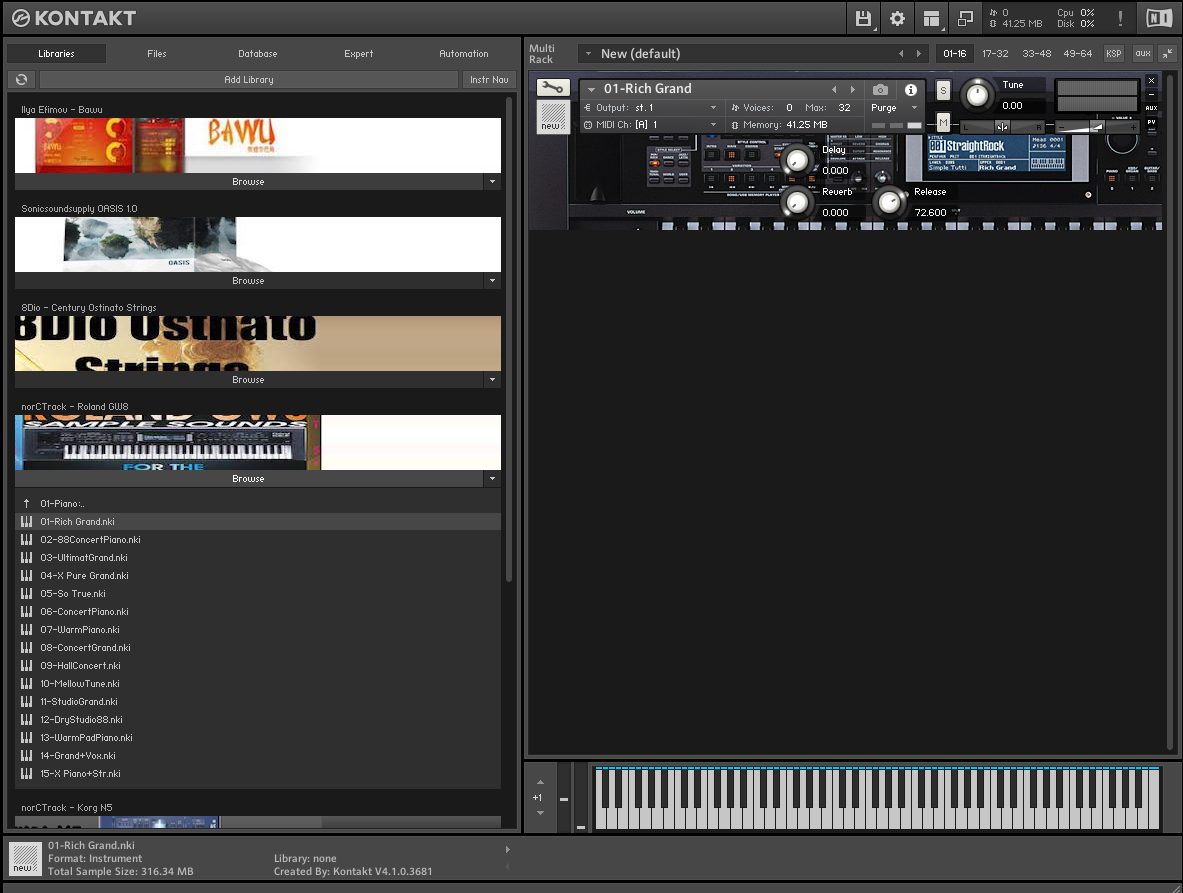The image size is (1183, 893).
Task: Click the Reverb knob
Action: tap(797, 202)
